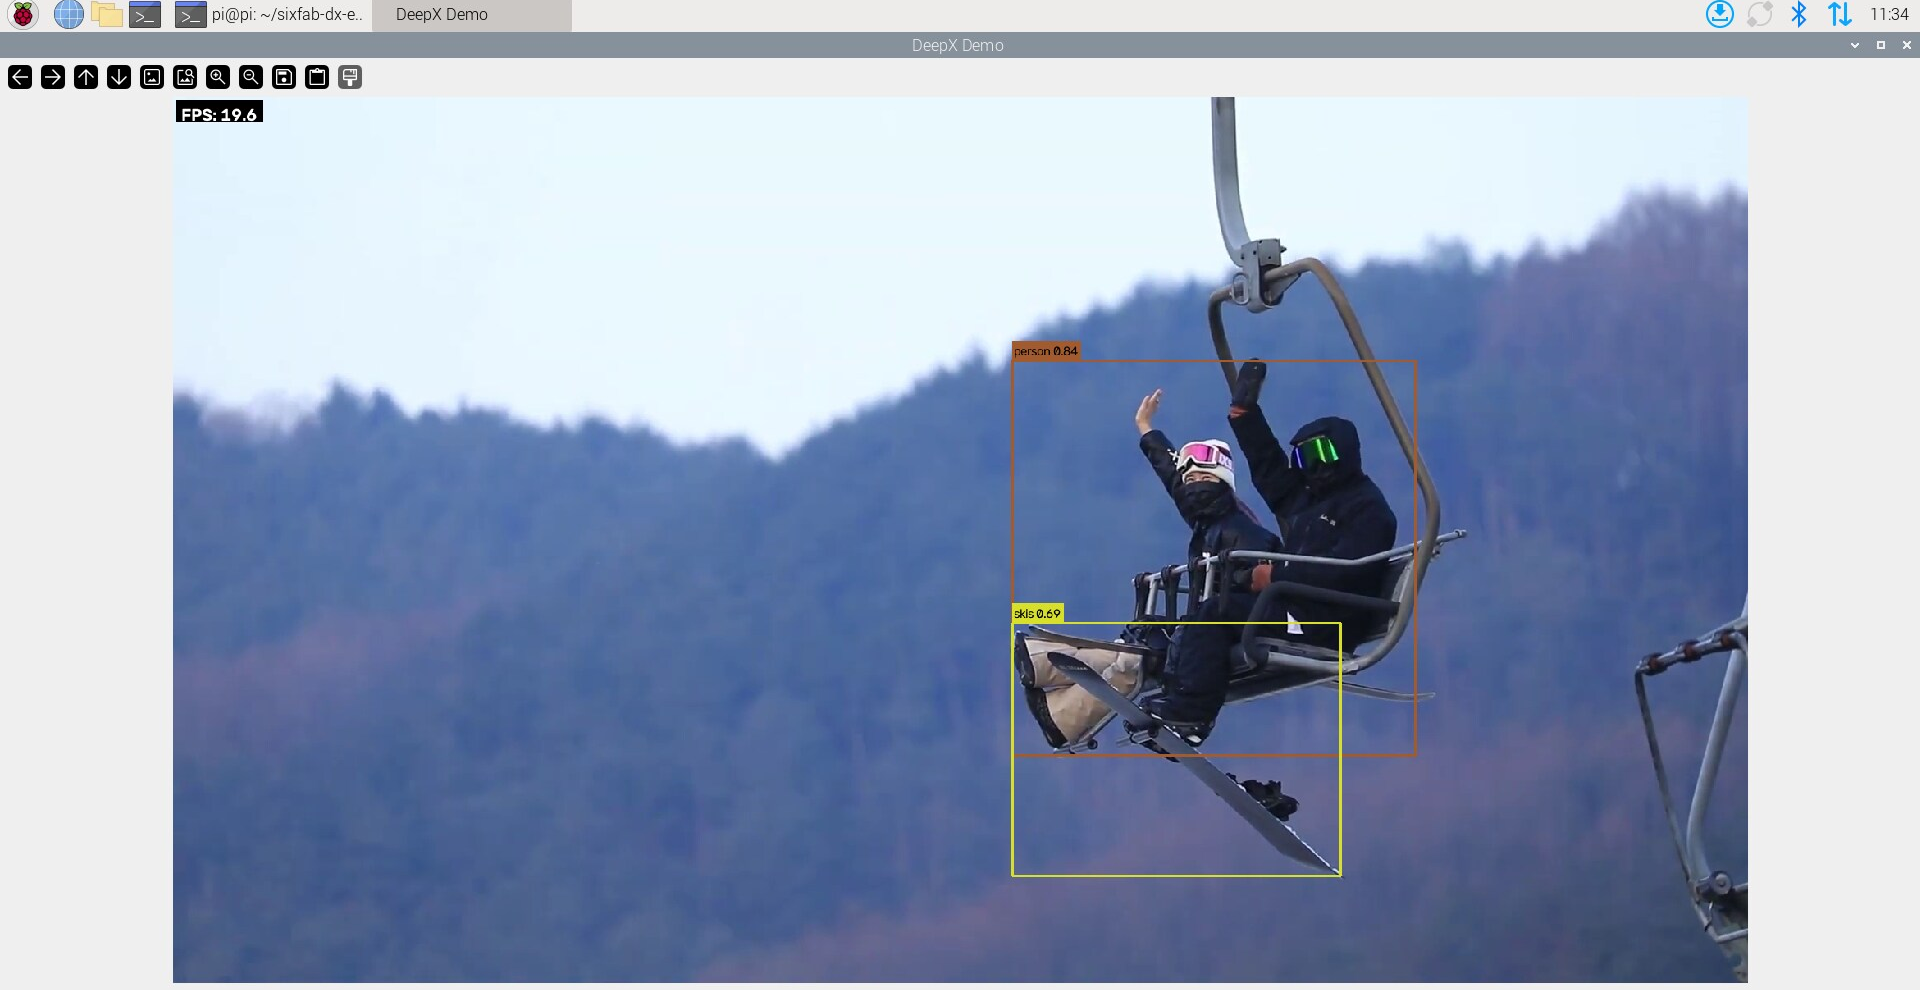Open the Raspberry Pi main menu
This screenshot has height=990, width=1920.
click(23, 15)
